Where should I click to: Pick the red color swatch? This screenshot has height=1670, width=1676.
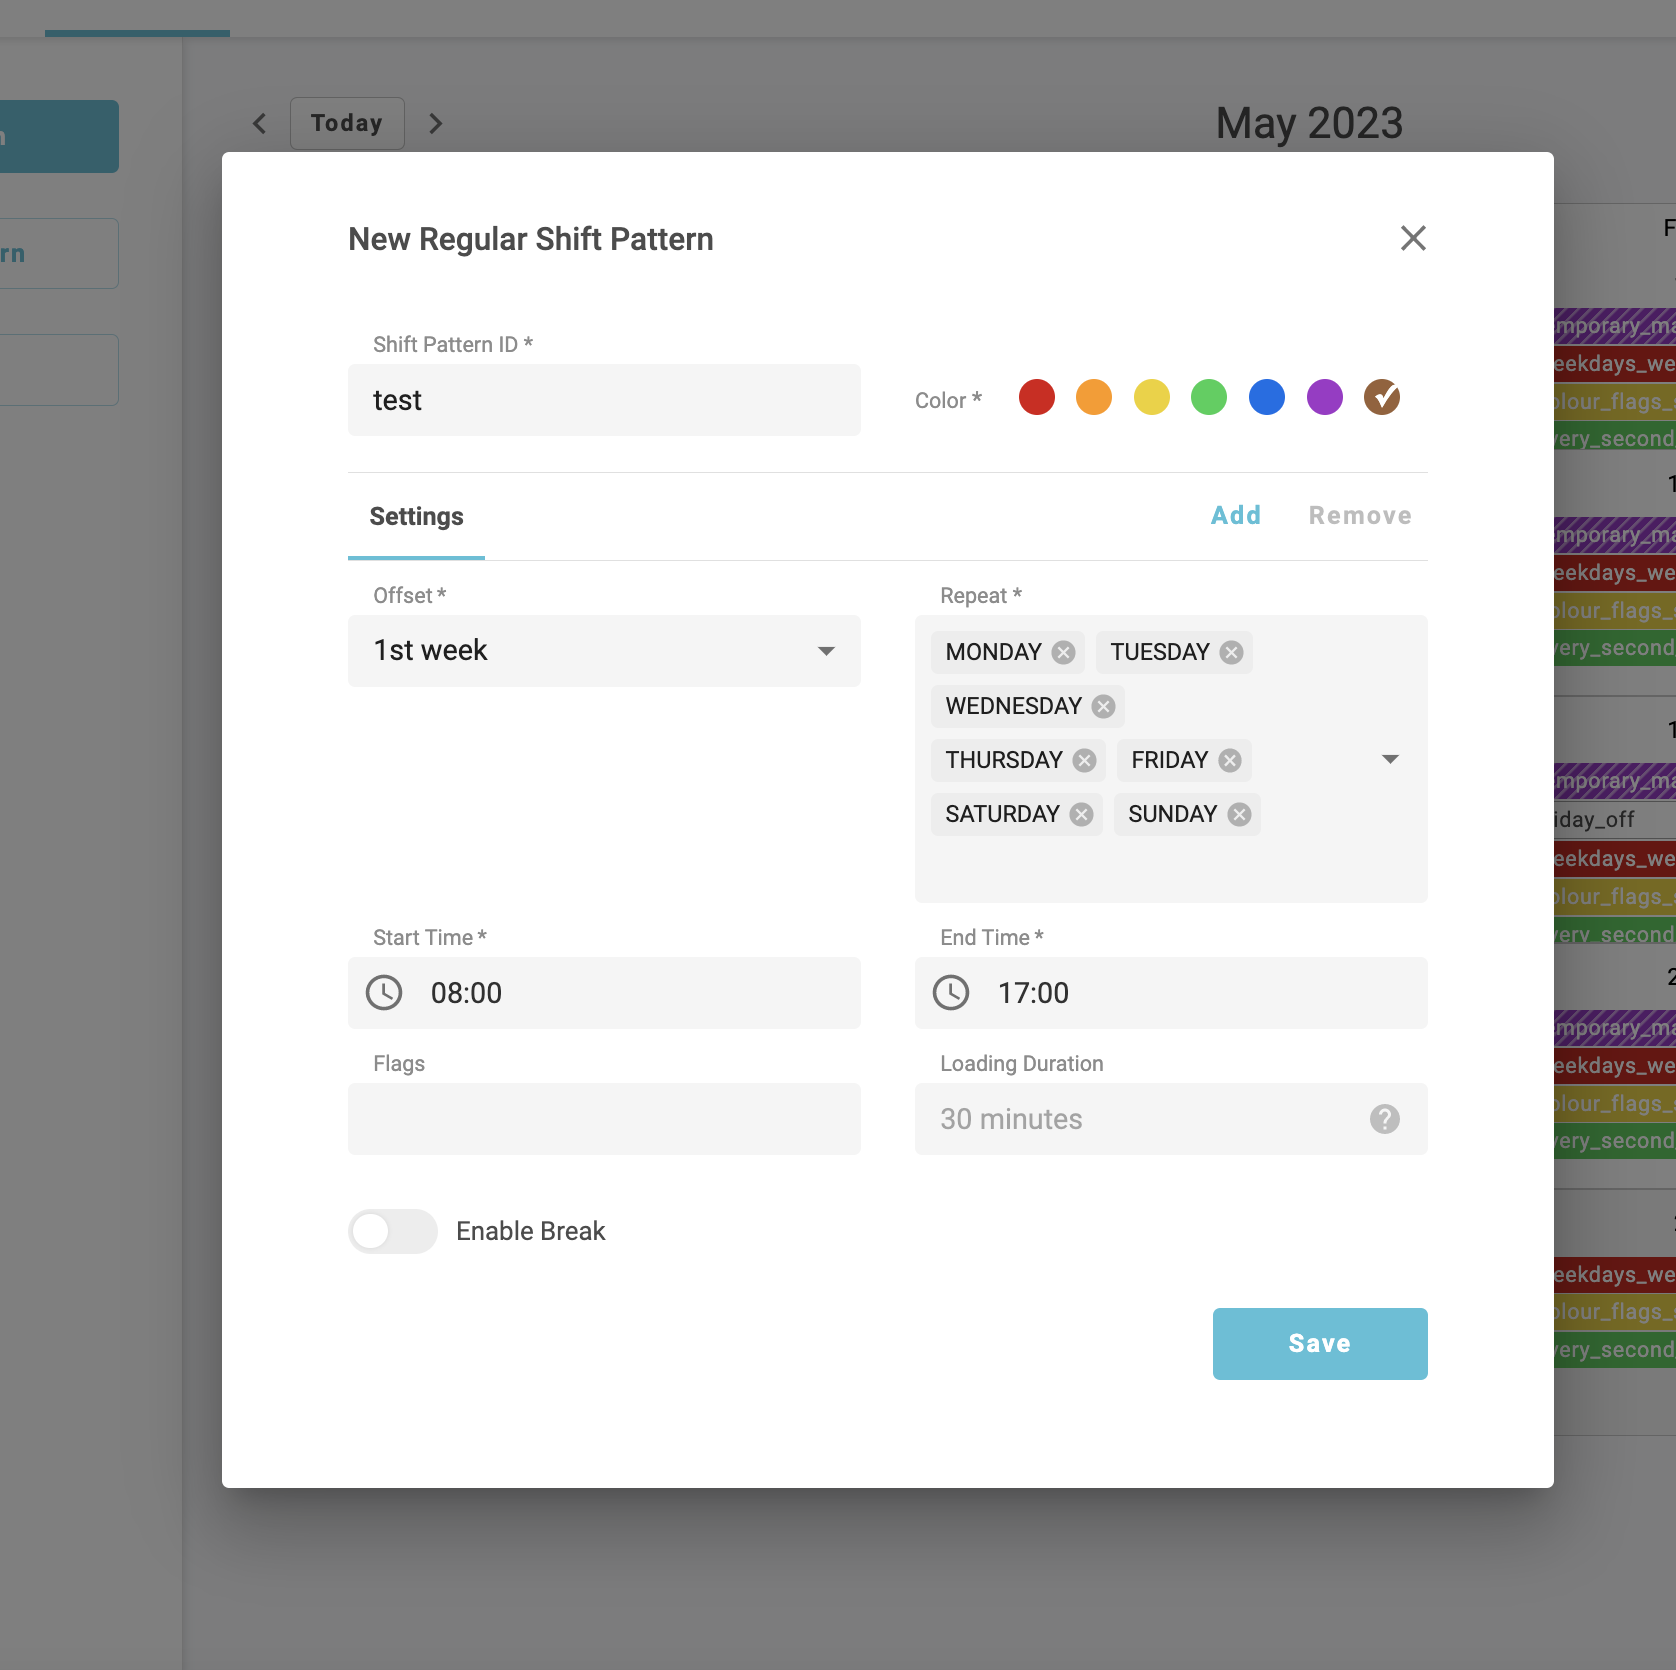[x=1037, y=397]
